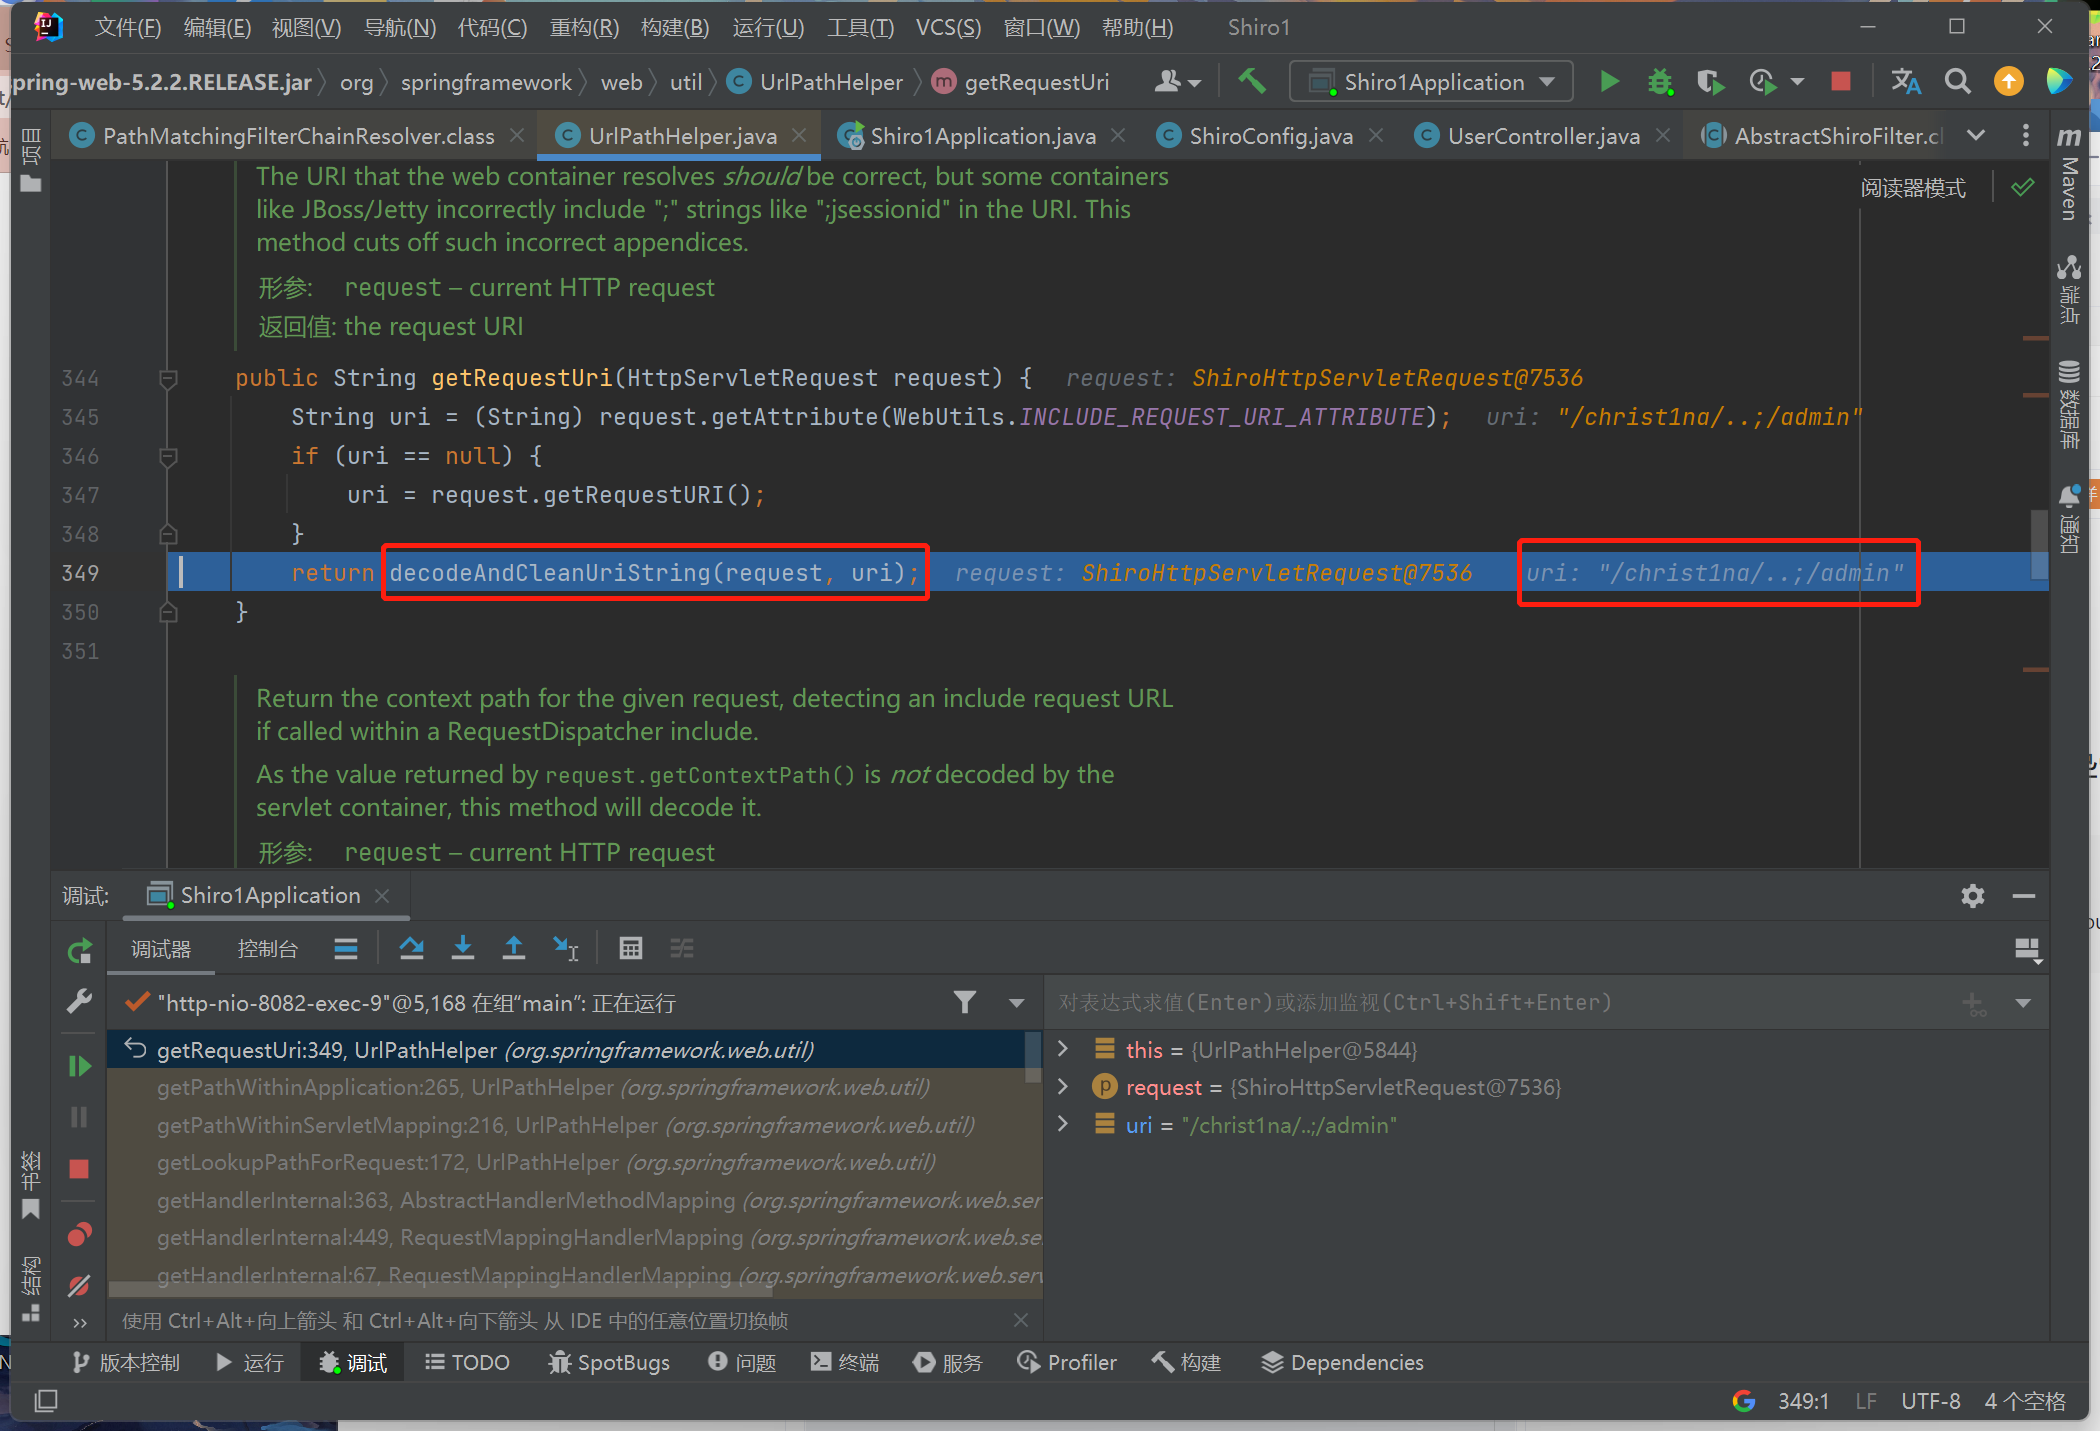Open Search Everywhere magnifier icon
The image size is (2100, 1431).
(x=1957, y=82)
